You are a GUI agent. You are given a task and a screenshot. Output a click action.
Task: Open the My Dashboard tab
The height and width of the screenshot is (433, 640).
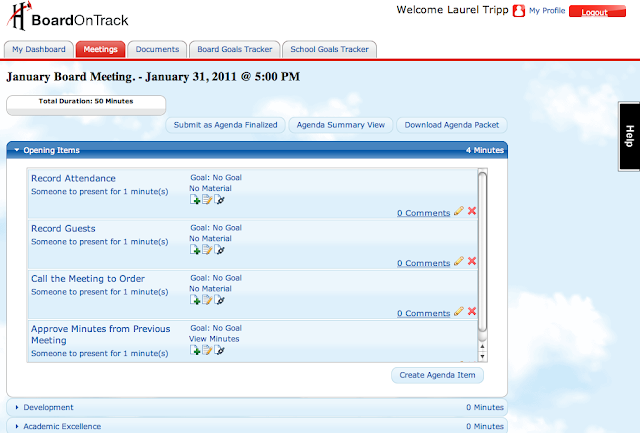point(39,49)
